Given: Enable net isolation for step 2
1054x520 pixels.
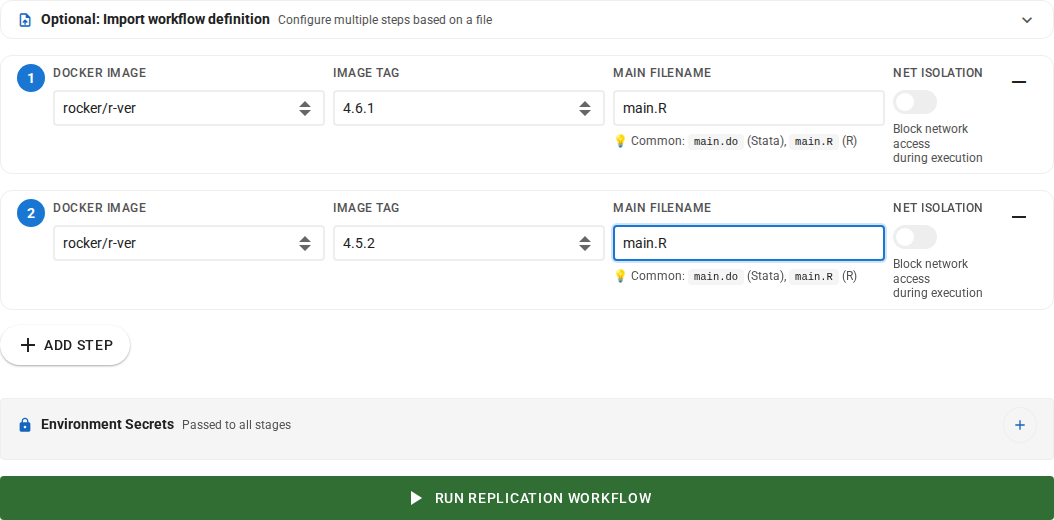Looking at the screenshot, I should click(915, 237).
